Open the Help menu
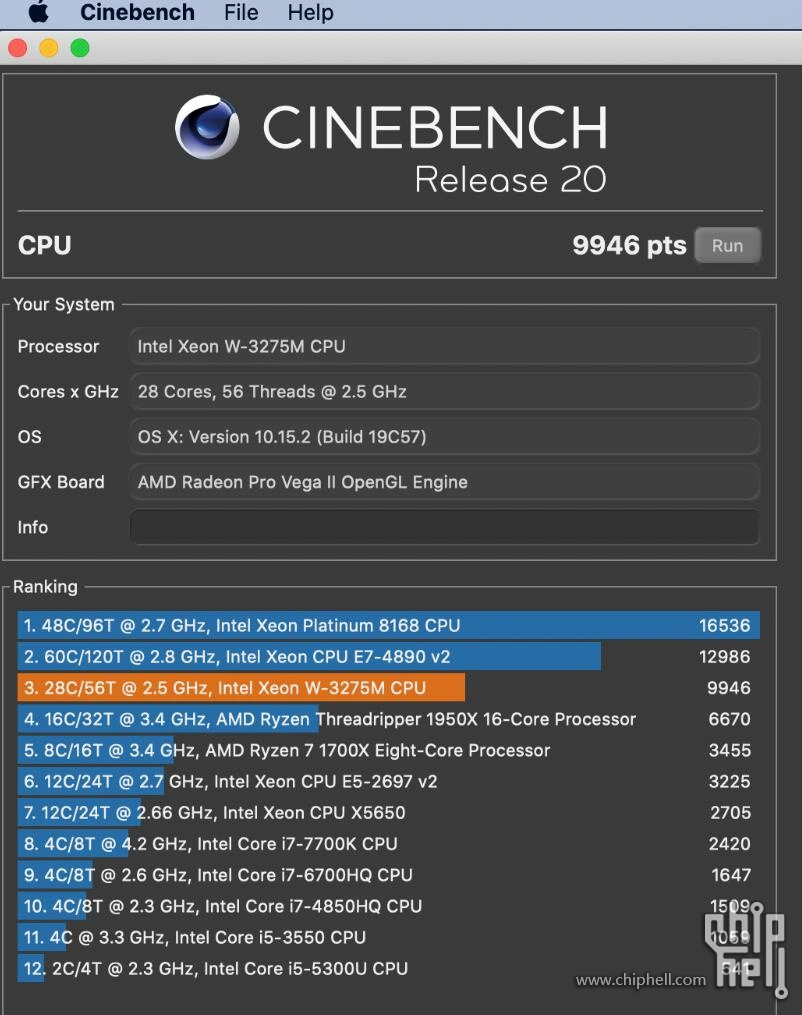The width and height of the screenshot is (802, 1015). (310, 13)
